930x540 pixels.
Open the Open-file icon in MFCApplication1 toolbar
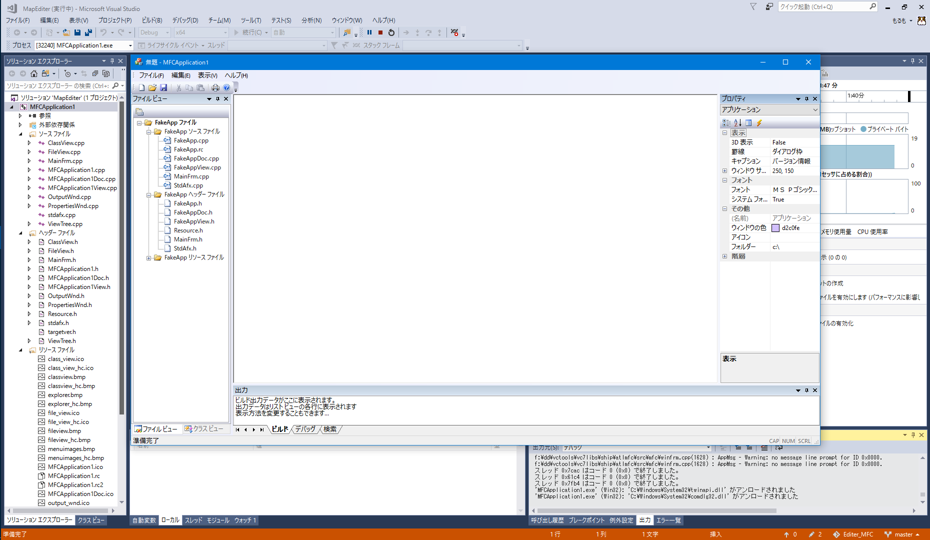point(152,88)
